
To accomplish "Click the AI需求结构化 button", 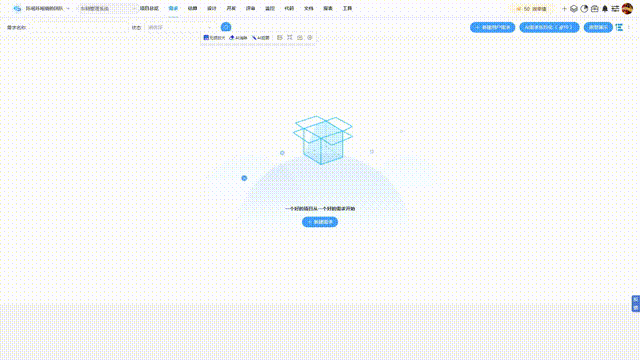I will [549, 27].
